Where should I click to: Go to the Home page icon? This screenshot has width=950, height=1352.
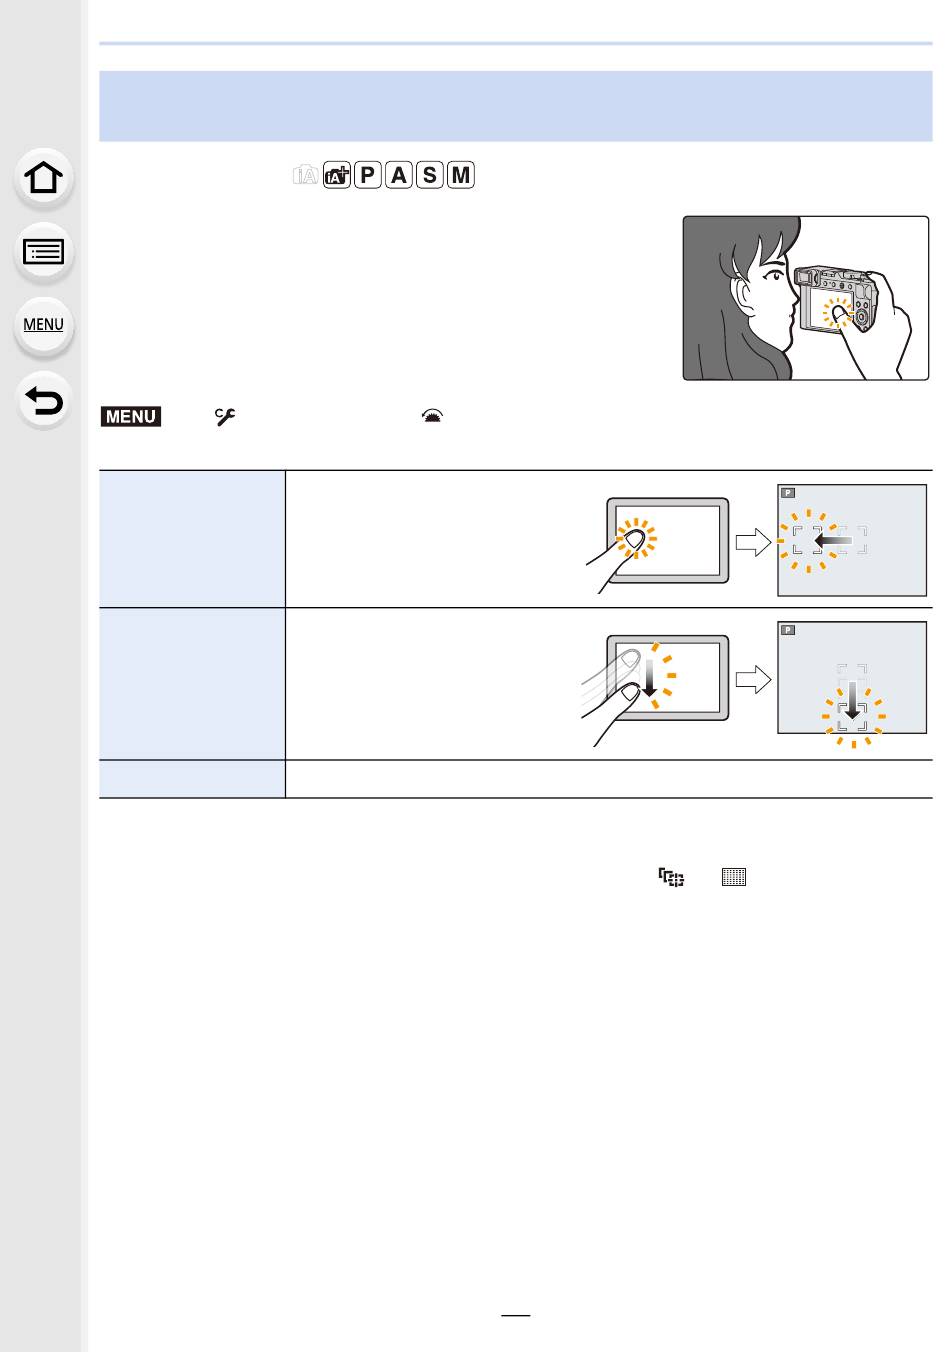point(43,179)
